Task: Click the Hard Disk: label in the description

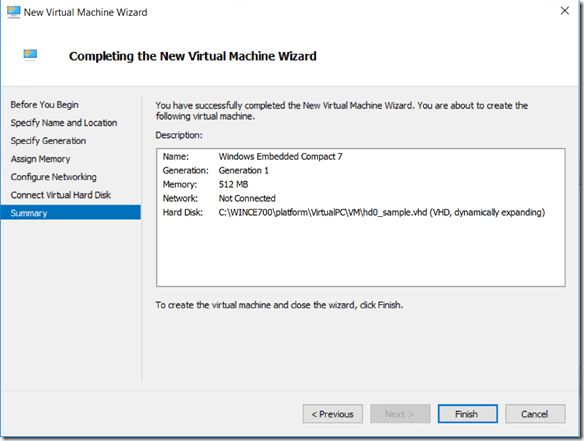Action: (x=182, y=212)
